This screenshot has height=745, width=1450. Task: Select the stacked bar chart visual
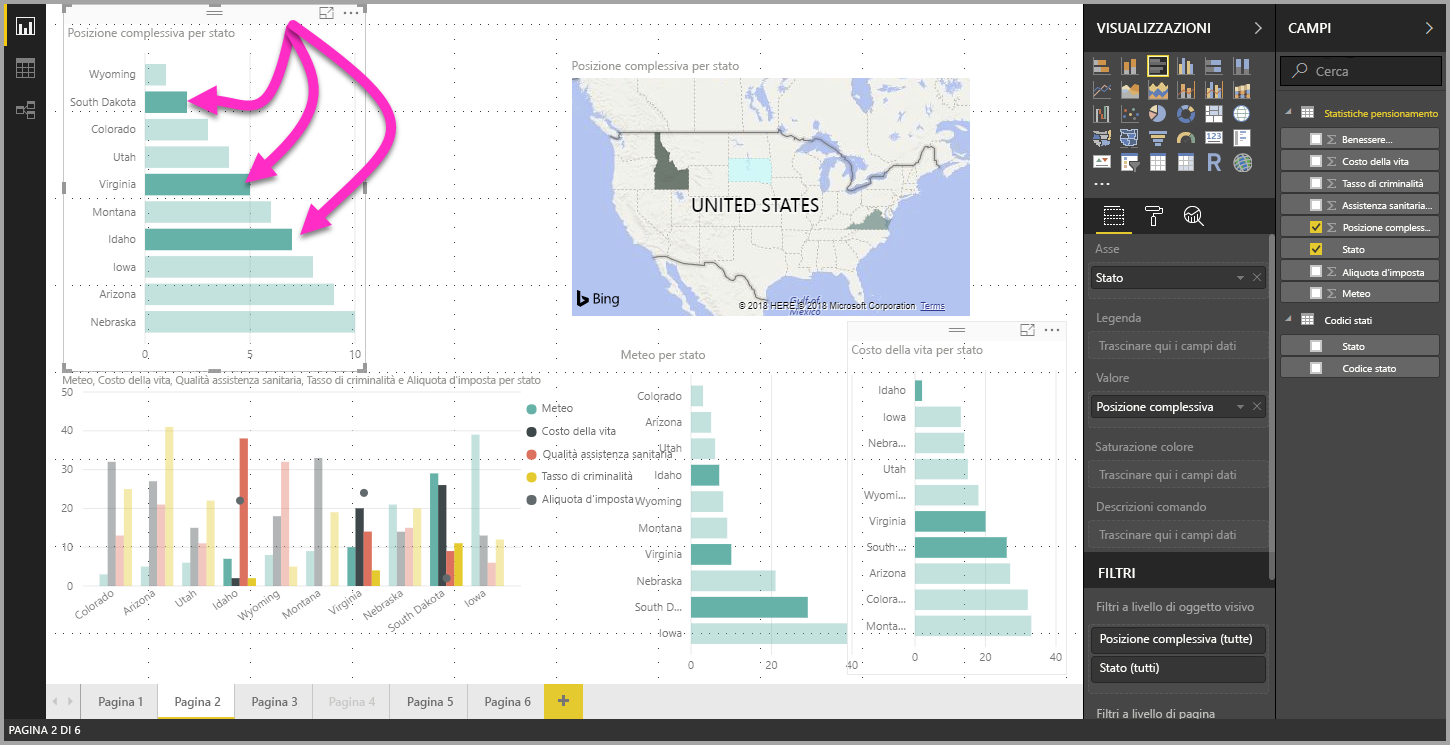coord(1102,66)
